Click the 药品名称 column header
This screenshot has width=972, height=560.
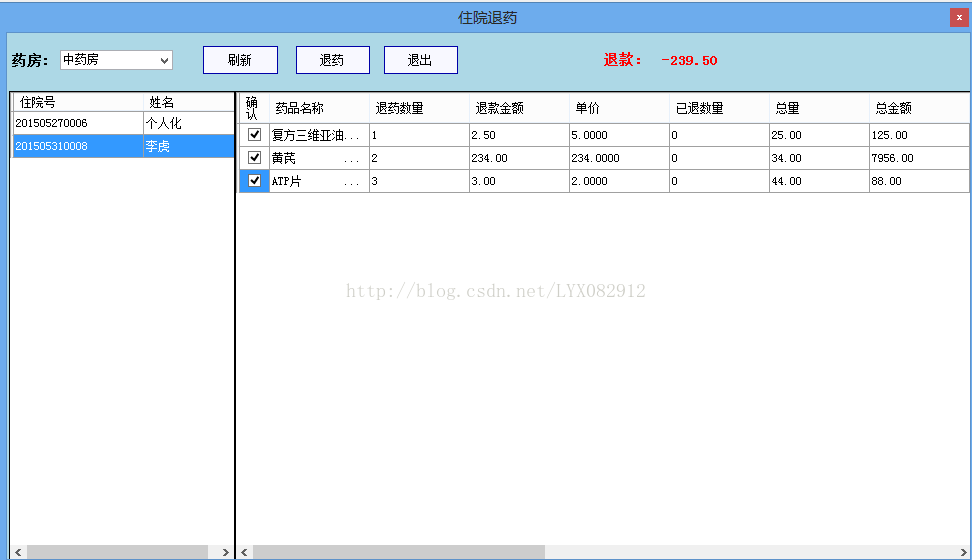(319, 108)
